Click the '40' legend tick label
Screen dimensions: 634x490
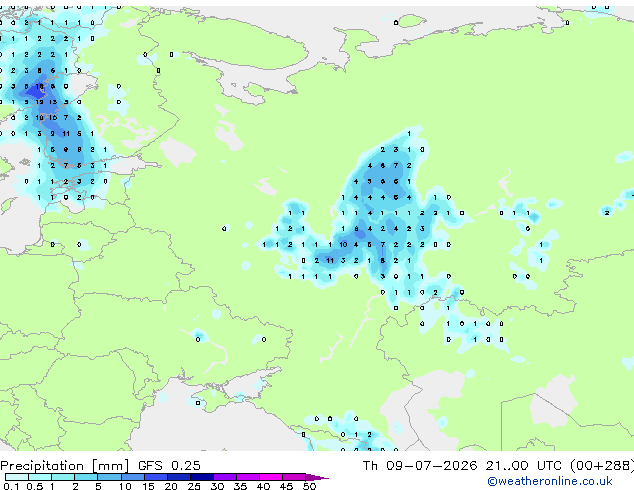(x=264, y=486)
